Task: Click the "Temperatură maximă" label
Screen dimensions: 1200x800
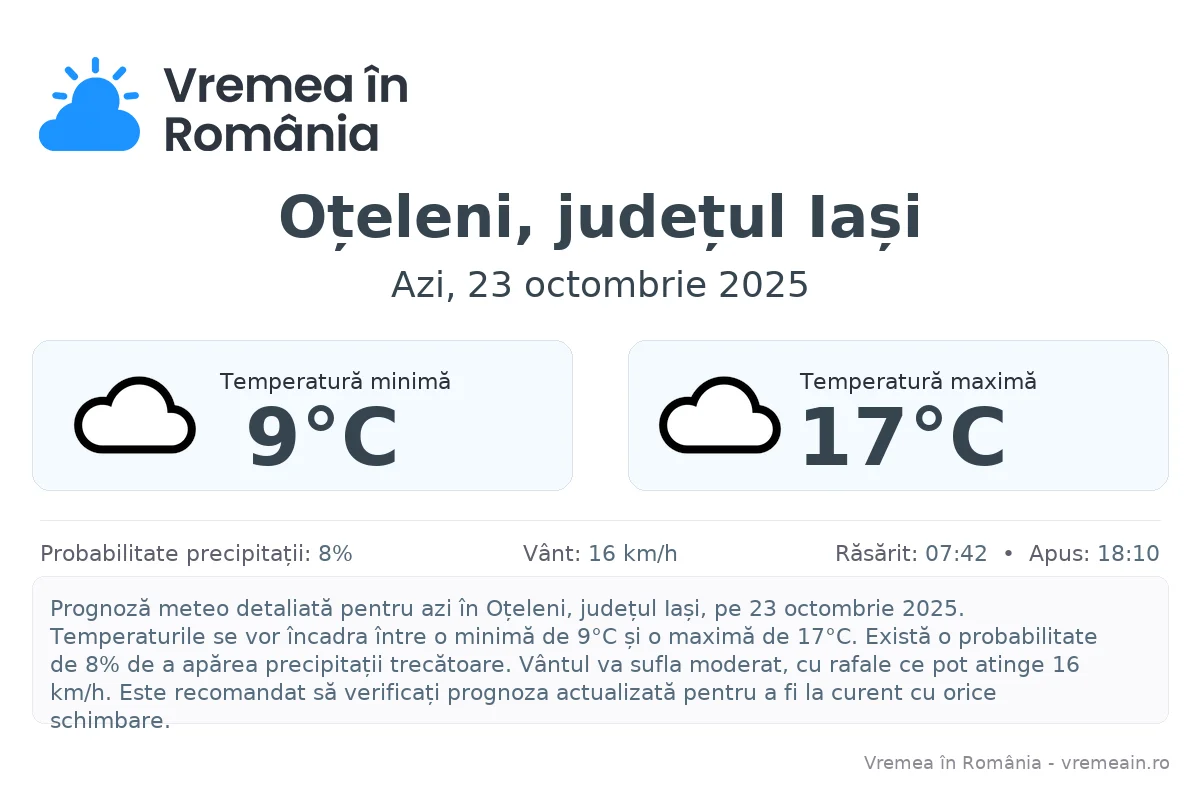Action: click(917, 381)
